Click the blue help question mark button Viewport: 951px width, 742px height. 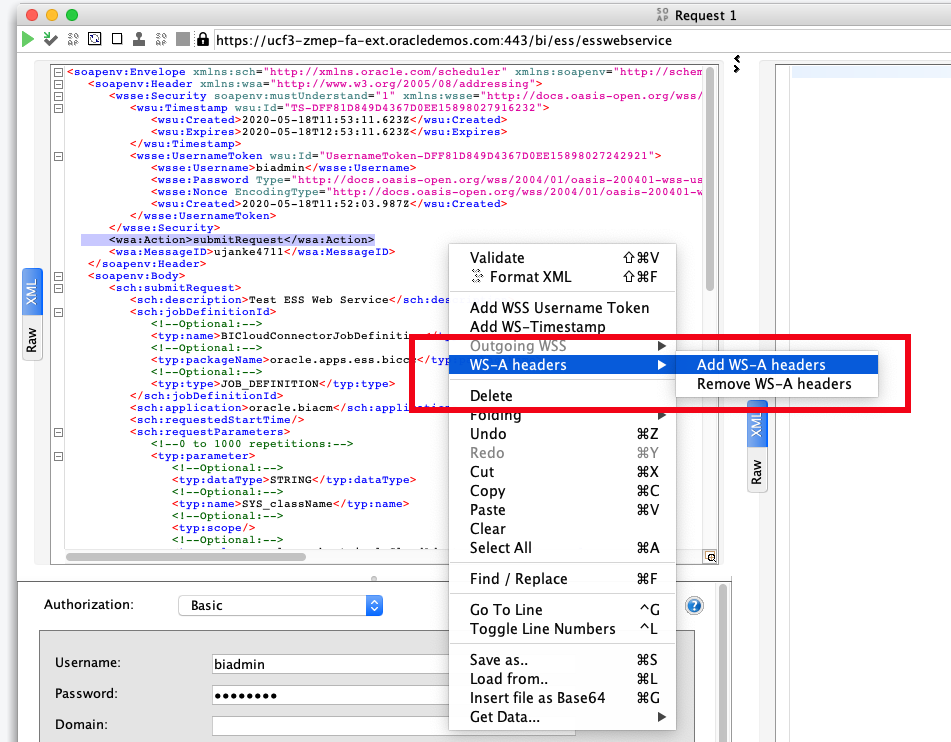[694, 605]
